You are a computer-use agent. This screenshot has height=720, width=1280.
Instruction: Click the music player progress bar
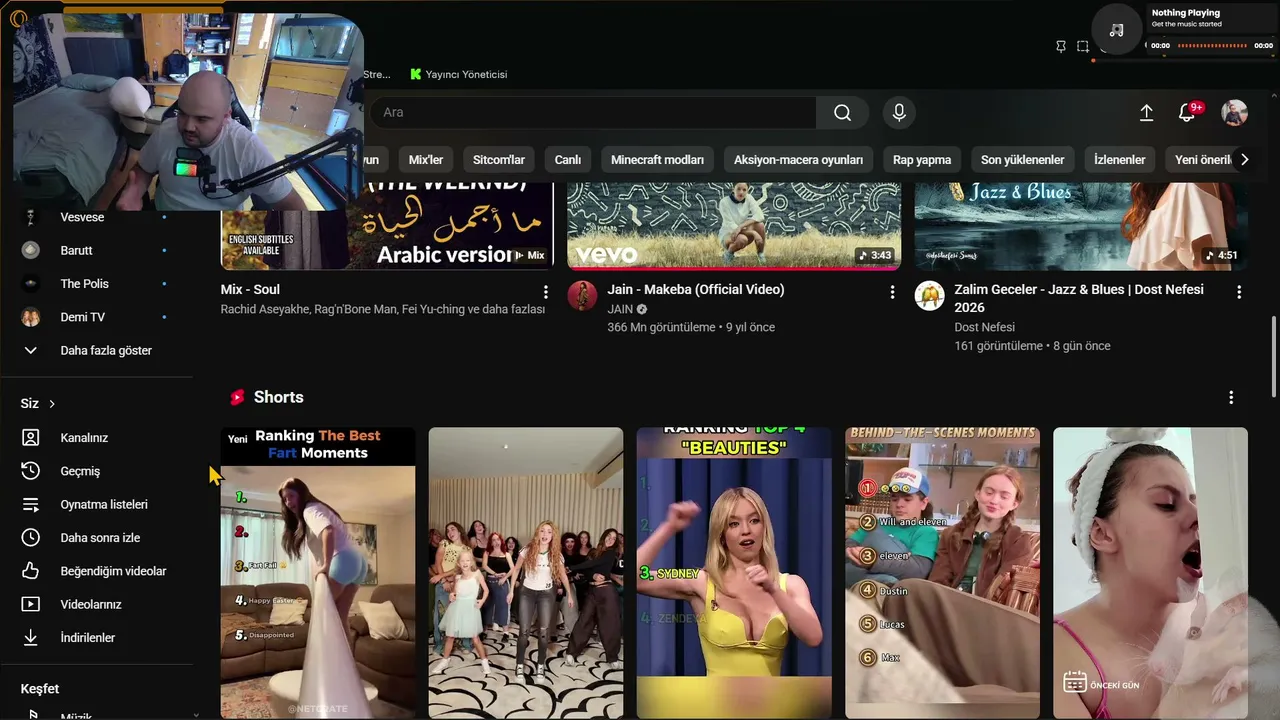click(x=1212, y=45)
